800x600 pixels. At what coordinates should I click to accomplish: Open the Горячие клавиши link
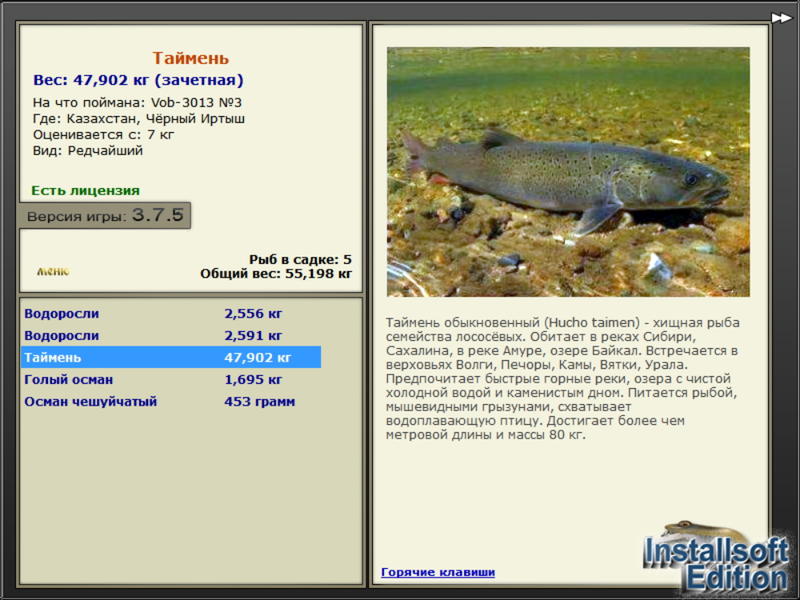pyautogui.click(x=438, y=572)
